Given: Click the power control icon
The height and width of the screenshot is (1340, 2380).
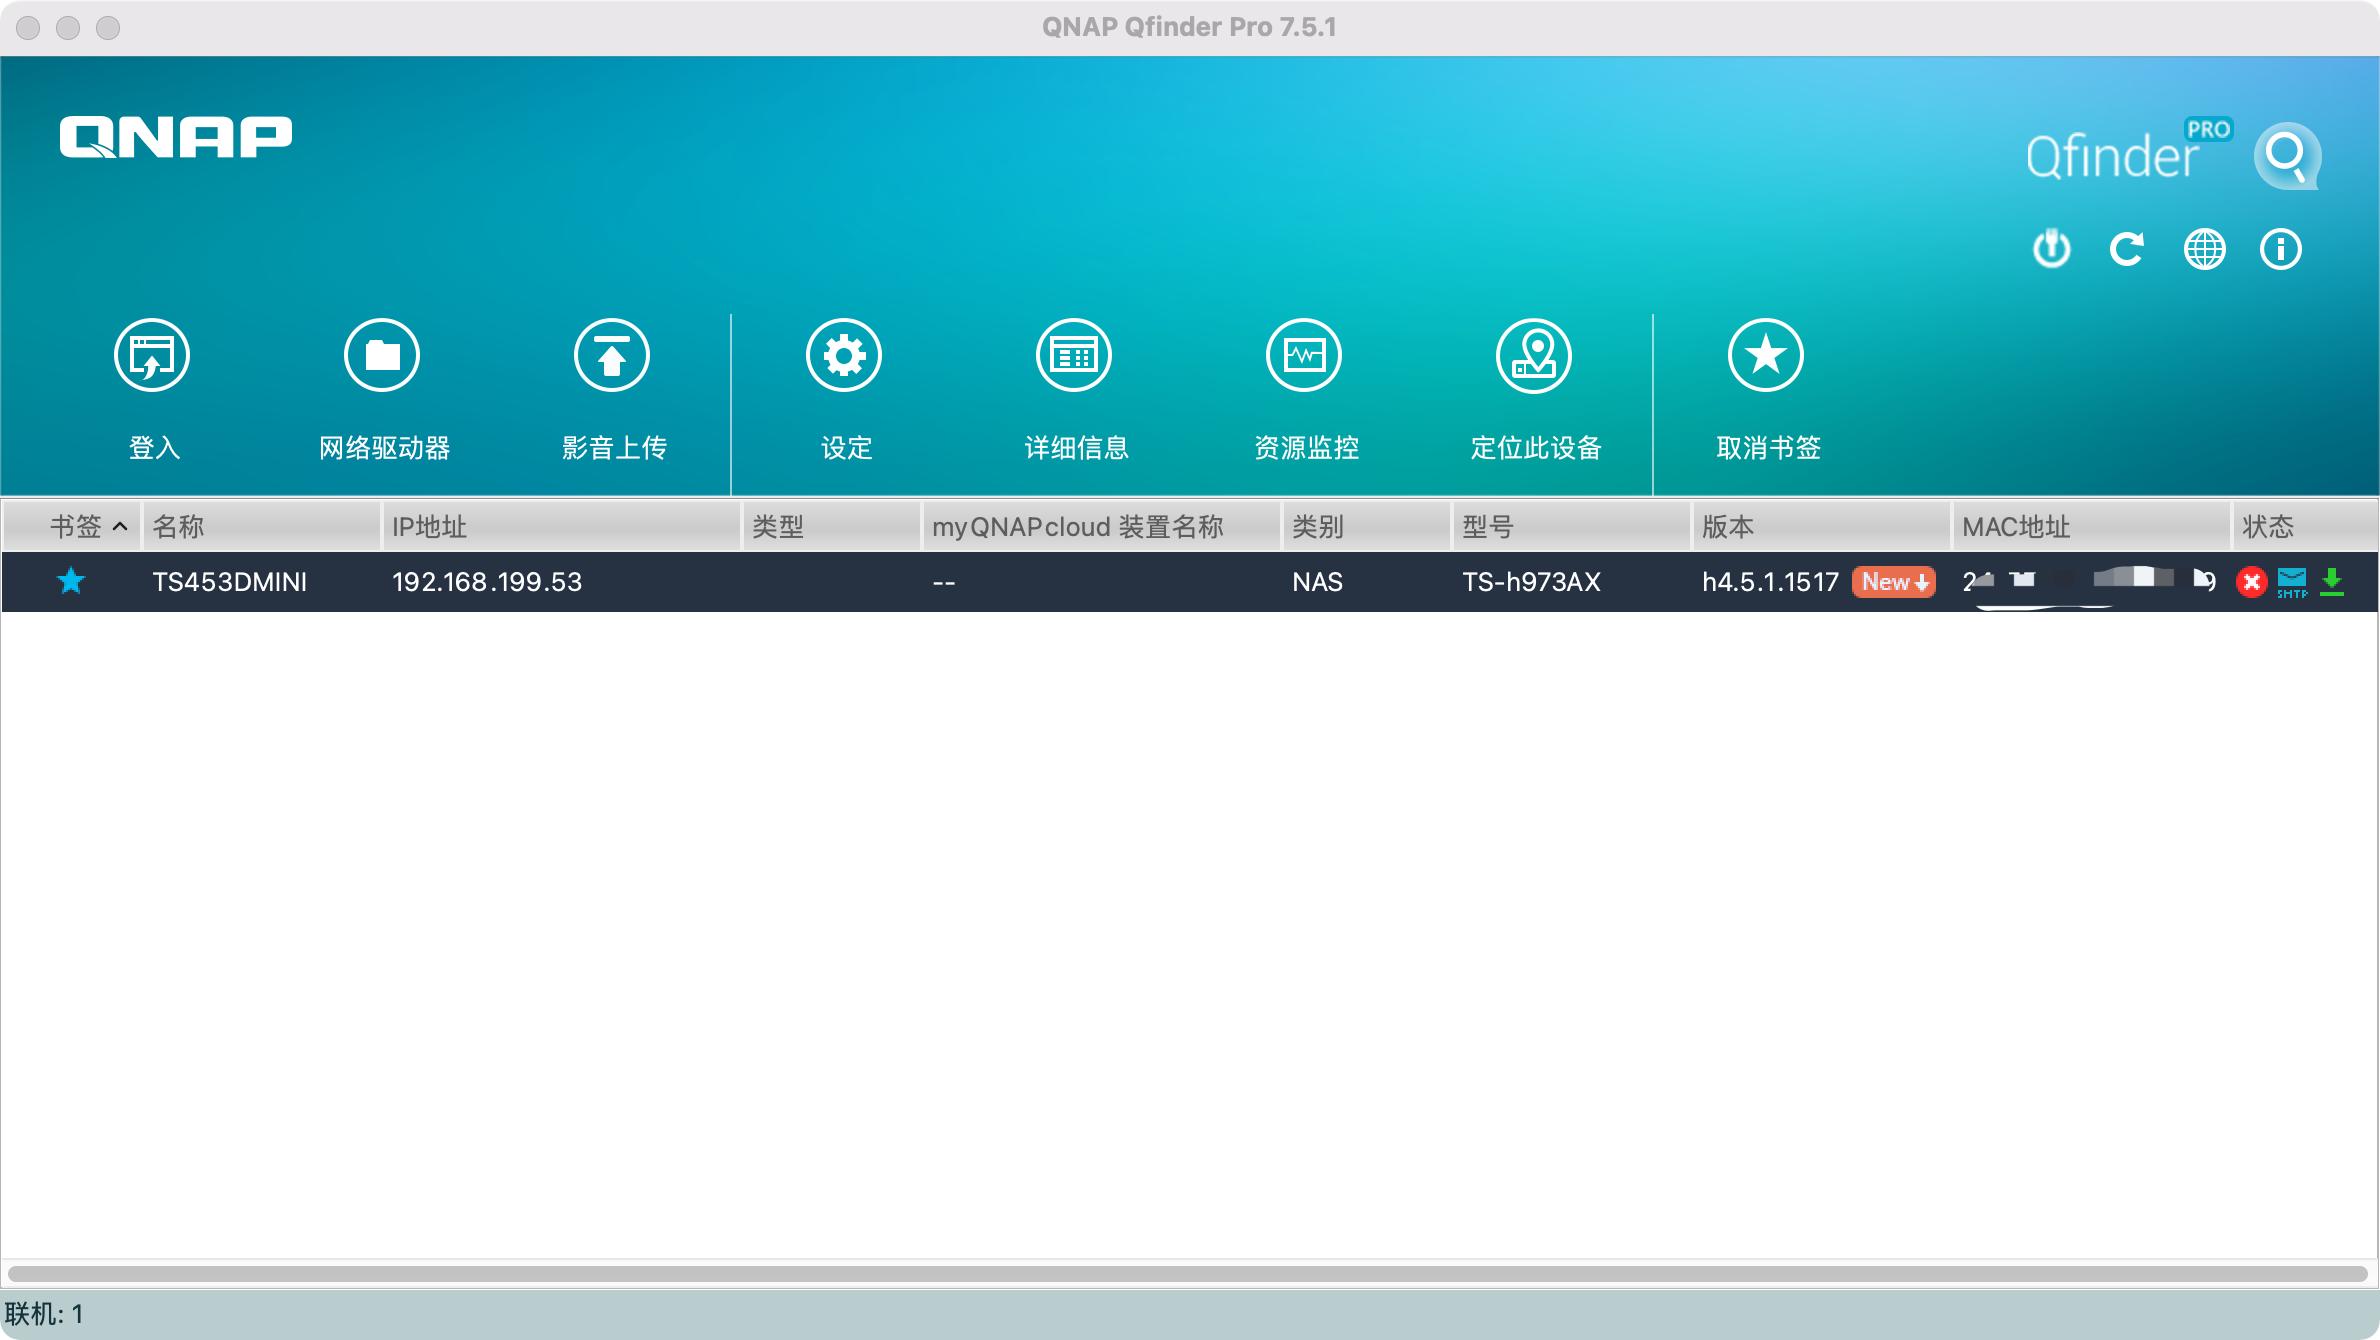Looking at the screenshot, I should coord(2051,249).
